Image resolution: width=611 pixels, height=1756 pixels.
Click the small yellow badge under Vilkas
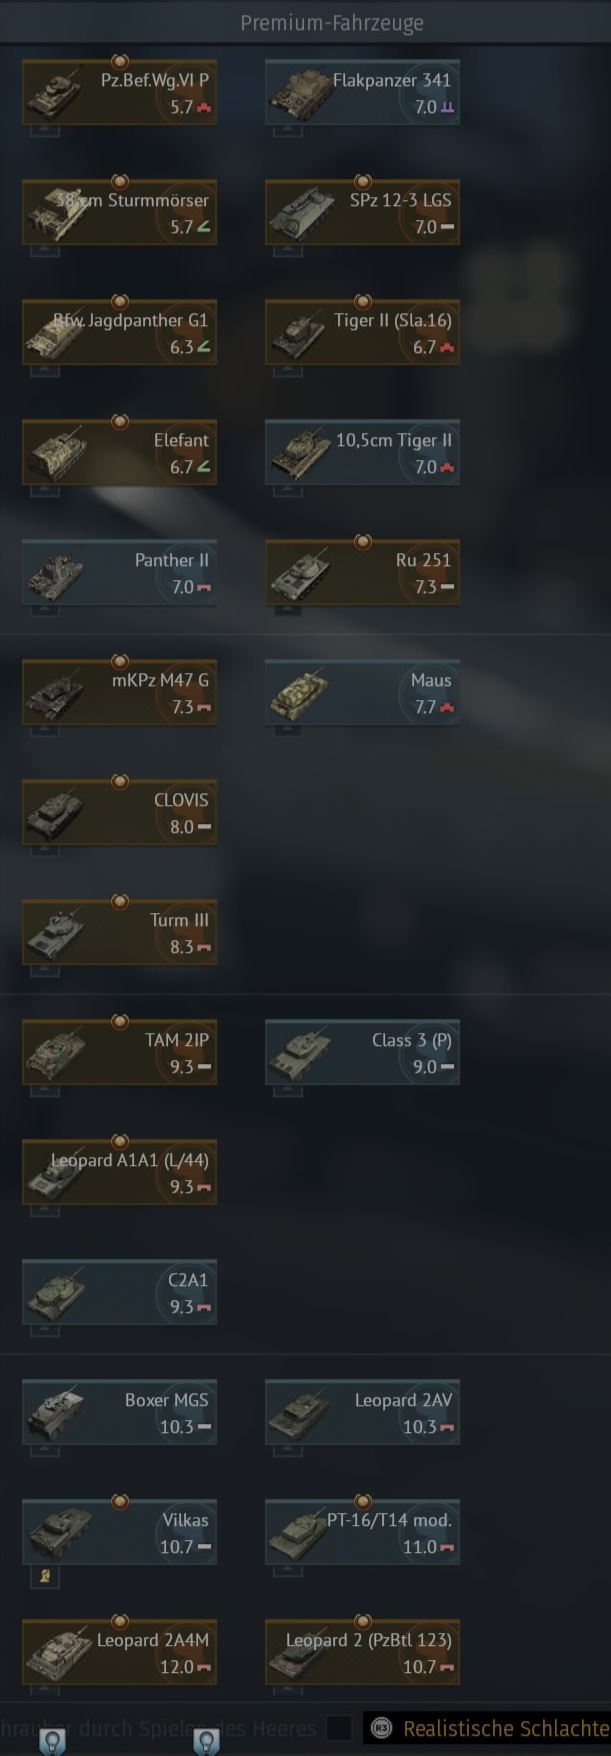(44, 1576)
